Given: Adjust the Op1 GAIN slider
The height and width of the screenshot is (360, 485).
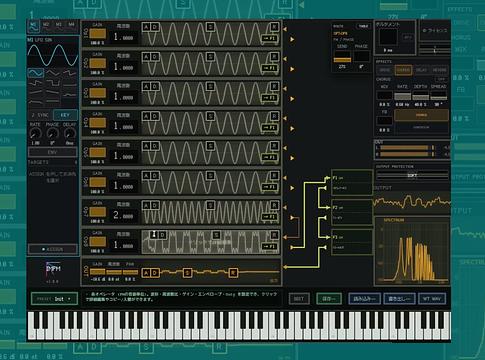Looking at the screenshot, I should (98, 34).
